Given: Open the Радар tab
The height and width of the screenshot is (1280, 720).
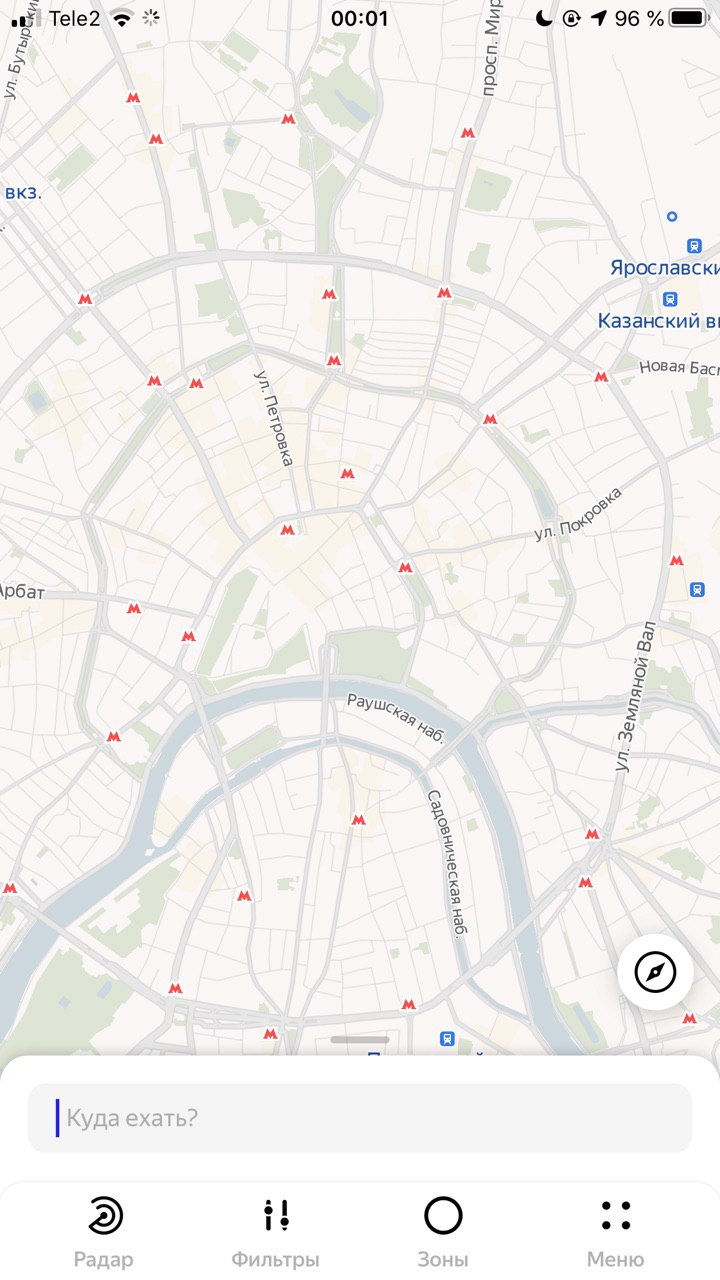Looking at the screenshot, I should point(104,1232).
